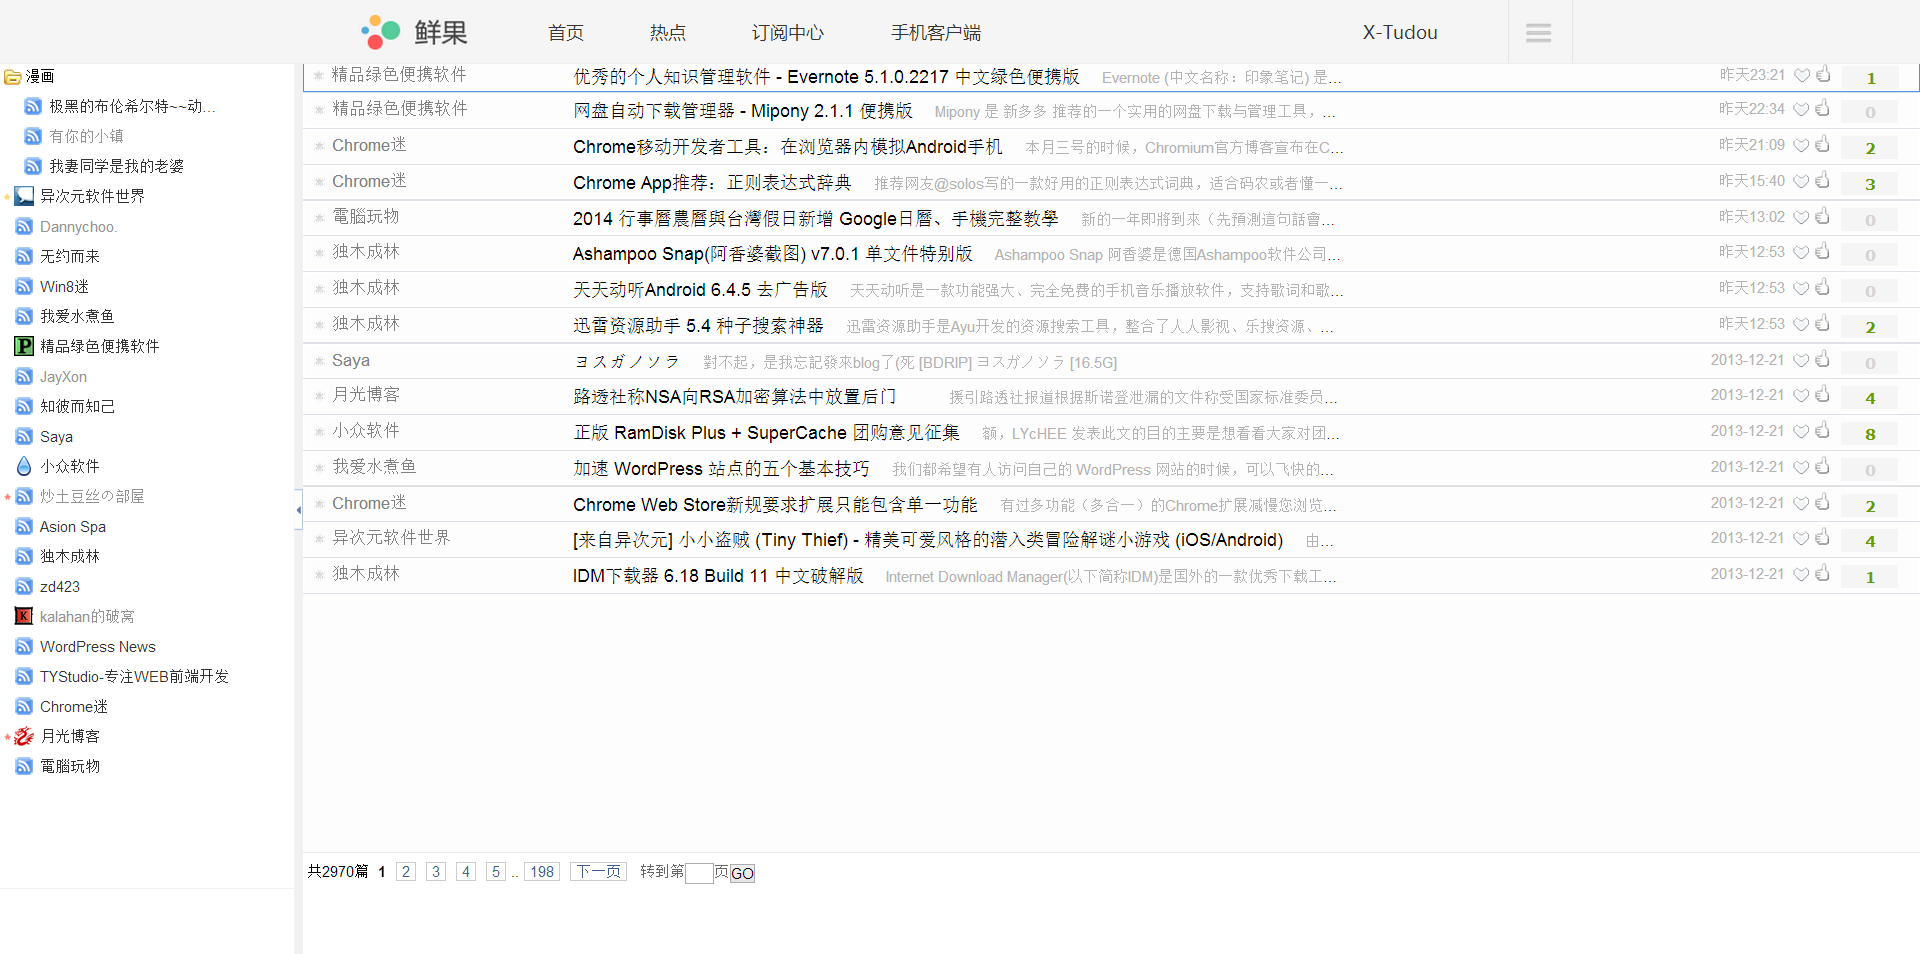Image resolution: width=1920 pixels, height=954 pixels.
Task: Click thumbs-up icon on the Evernote article row
Action: pos(1823,75)
